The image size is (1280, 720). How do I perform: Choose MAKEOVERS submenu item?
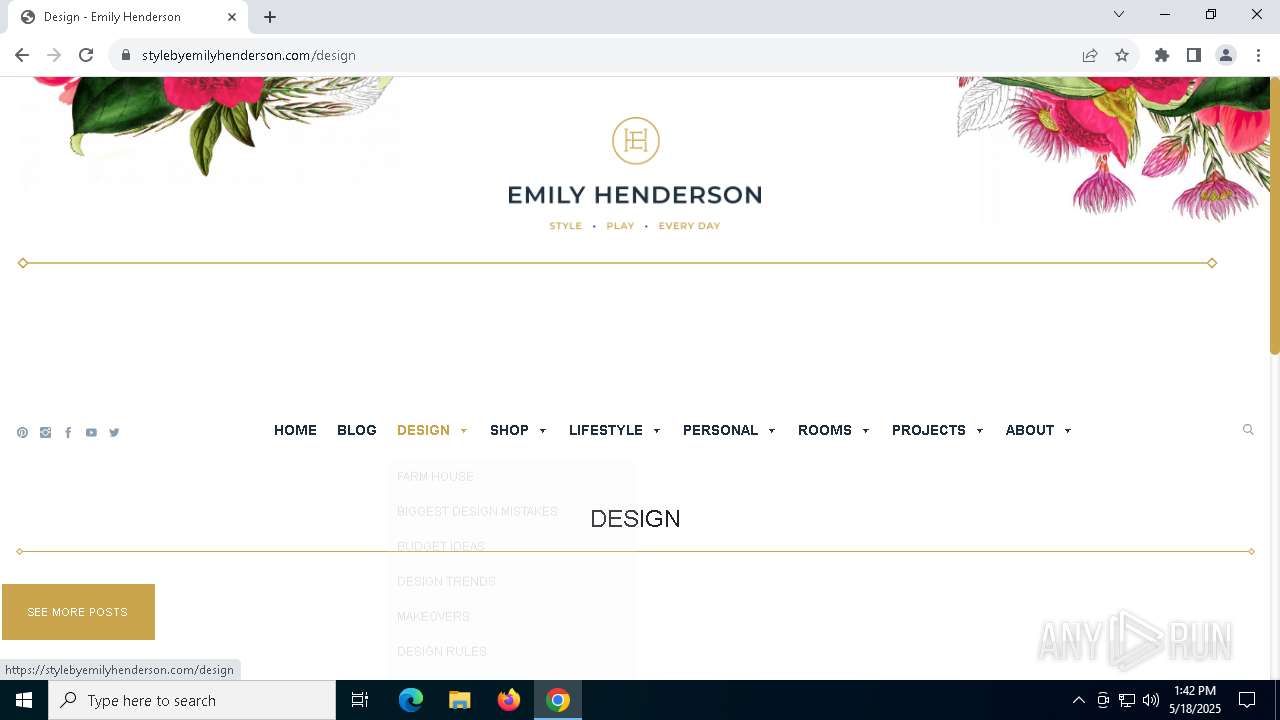click(x=433, y=617)
